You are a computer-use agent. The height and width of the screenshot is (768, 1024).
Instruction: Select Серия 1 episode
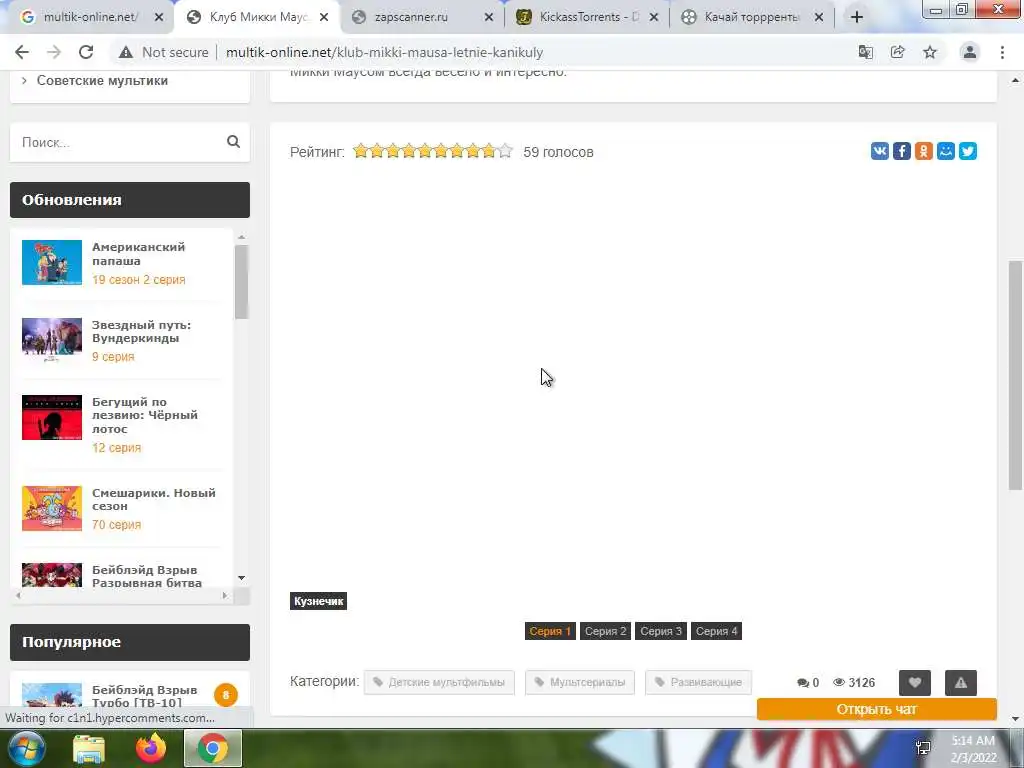550,631
